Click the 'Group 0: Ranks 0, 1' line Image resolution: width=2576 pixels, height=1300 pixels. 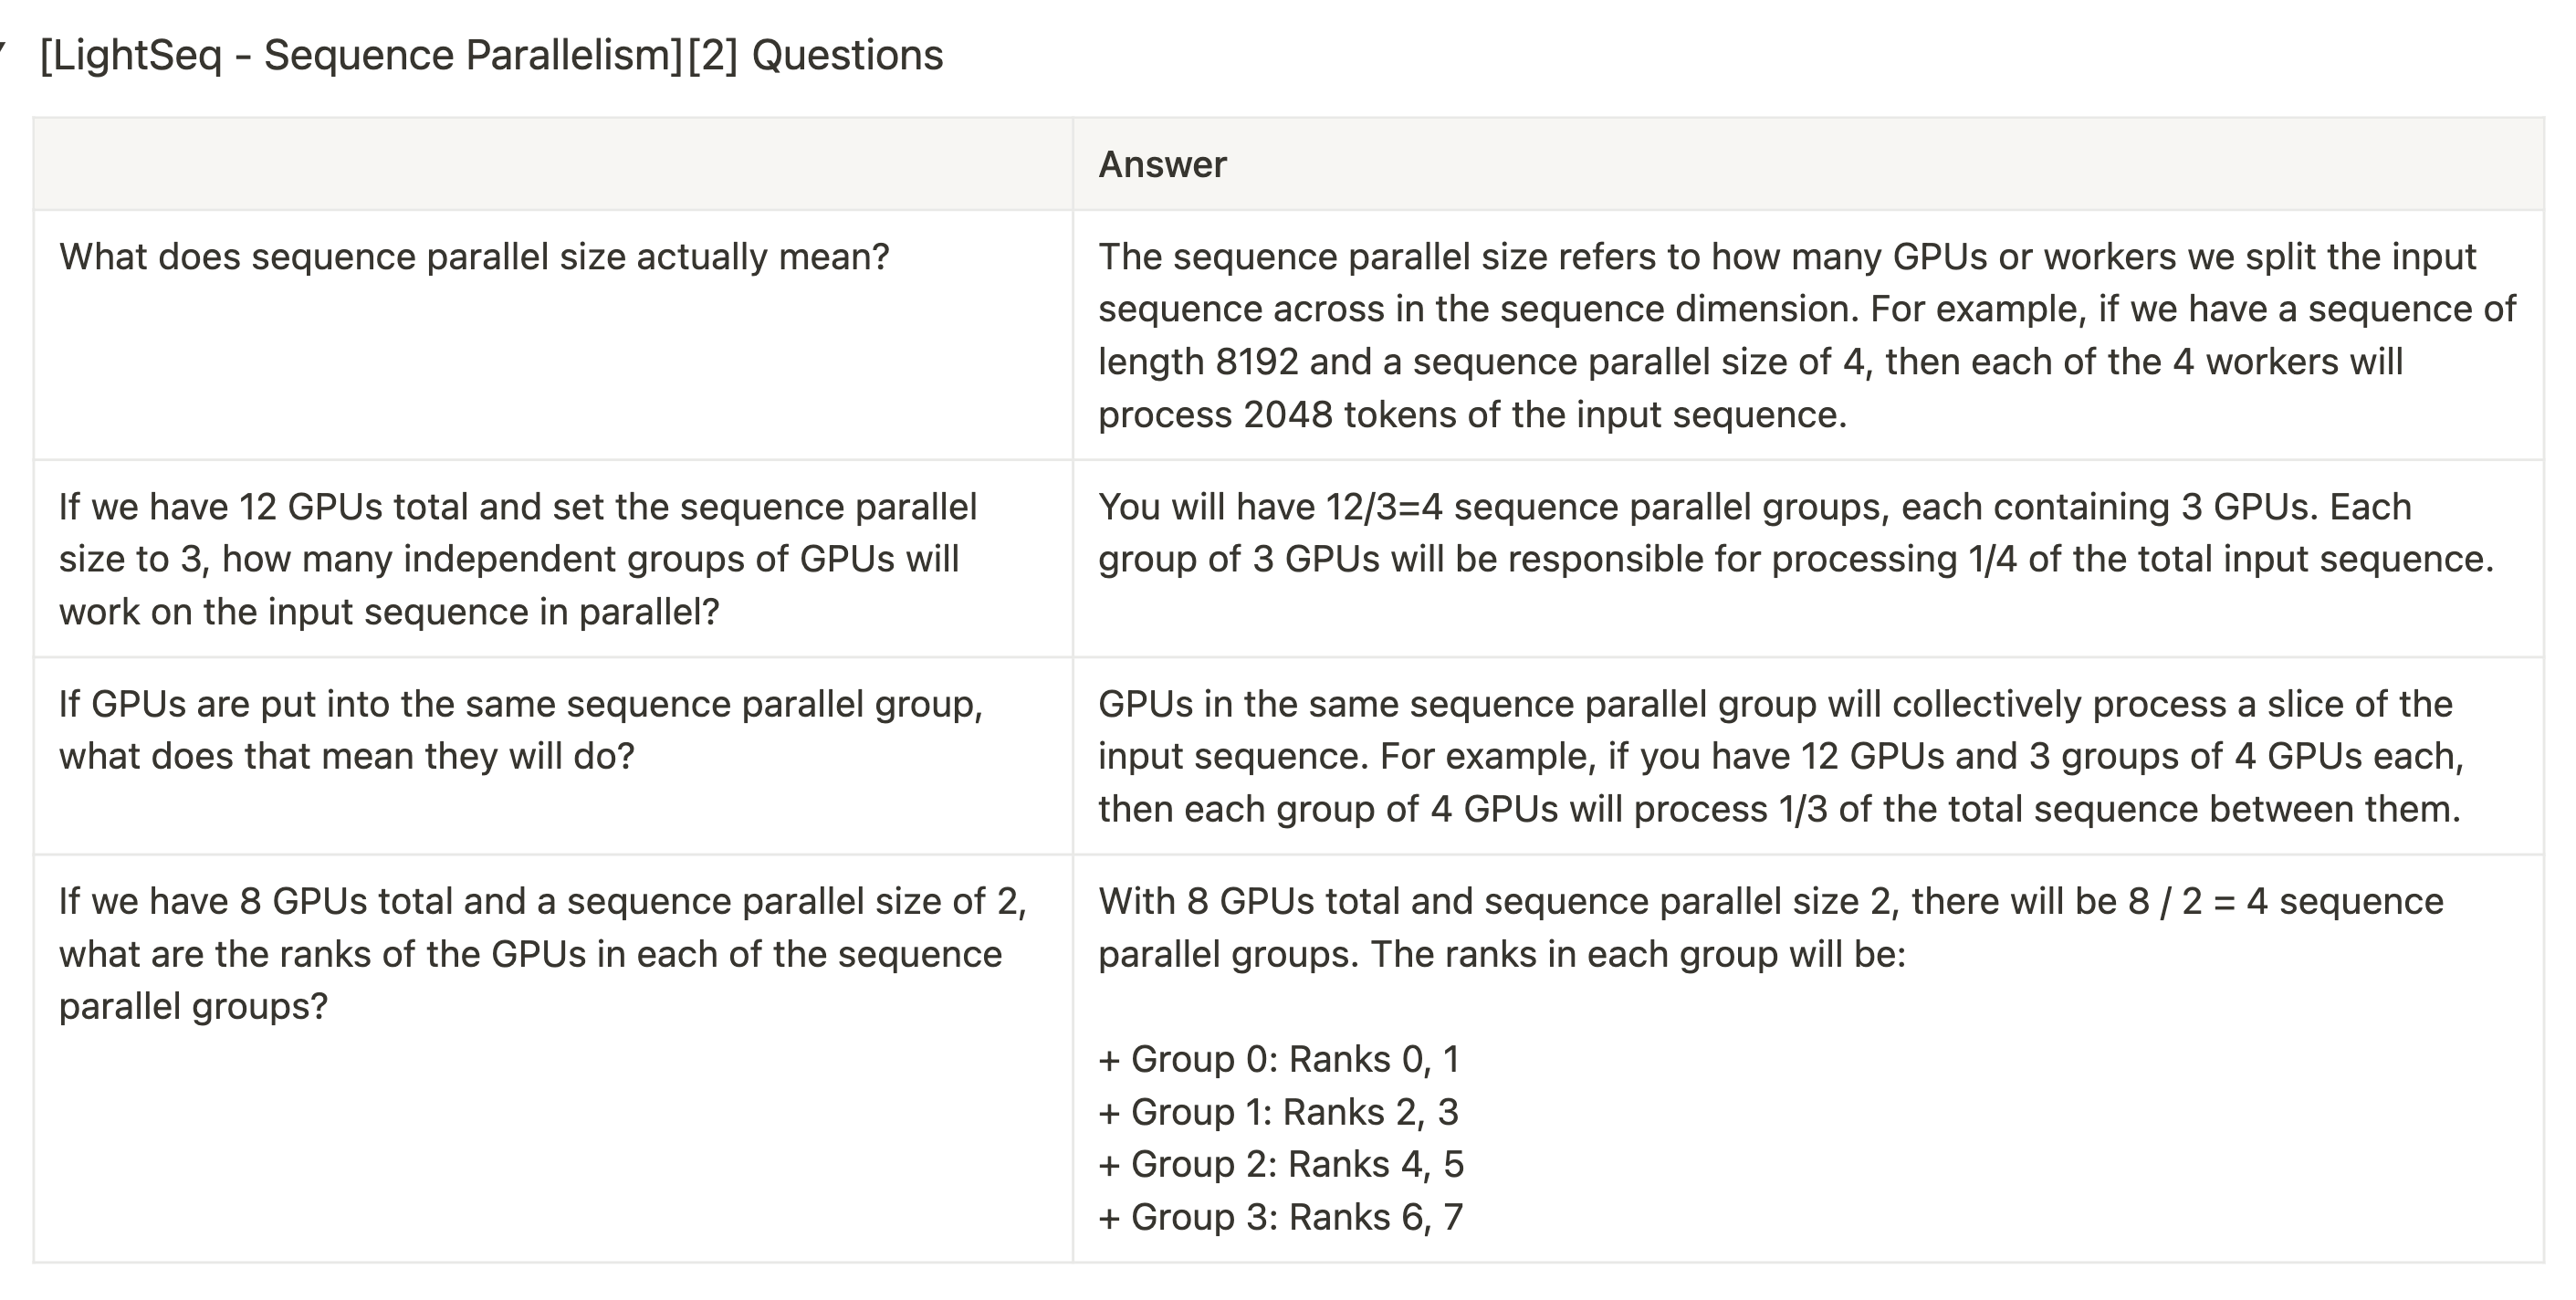(1280, 1059)
